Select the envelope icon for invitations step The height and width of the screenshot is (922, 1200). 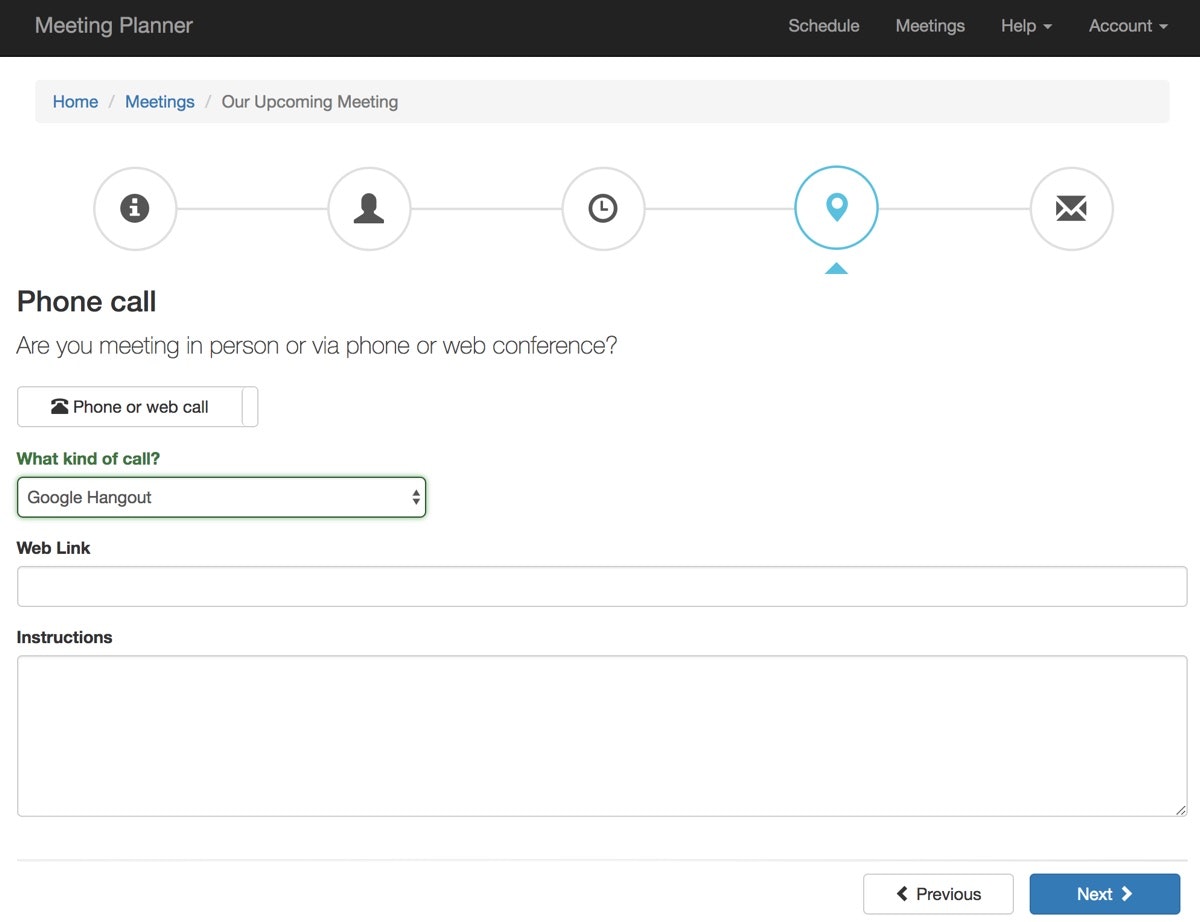click(1071, 208)
